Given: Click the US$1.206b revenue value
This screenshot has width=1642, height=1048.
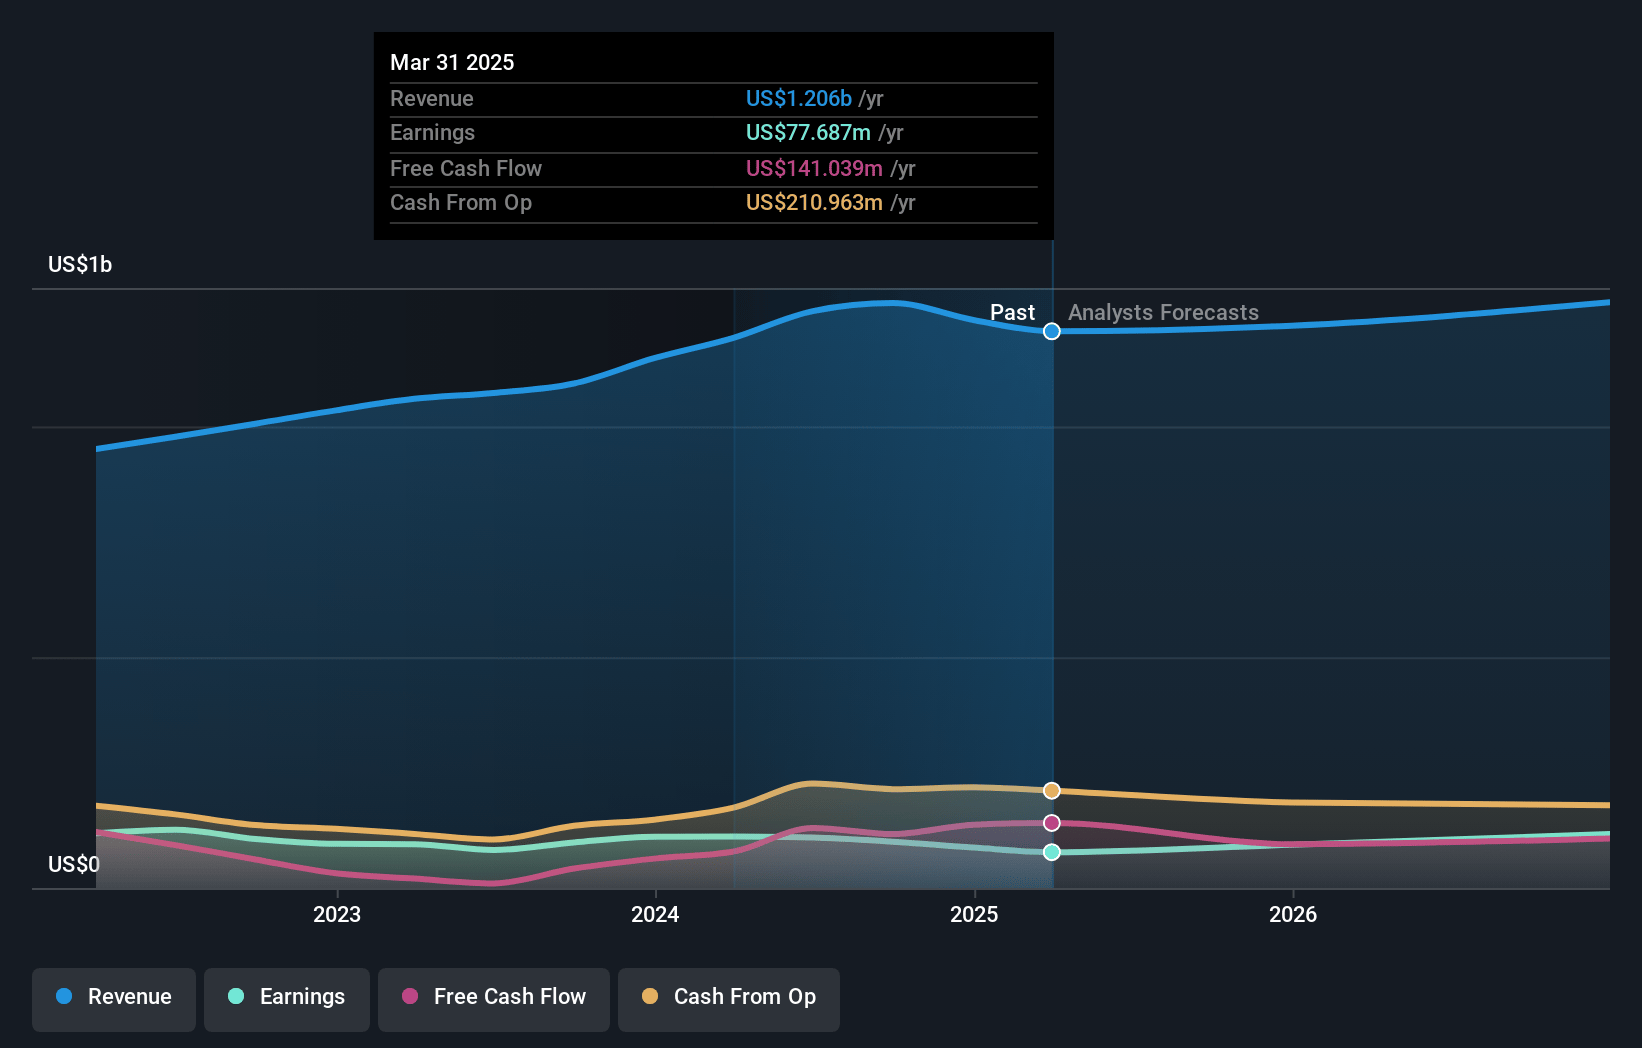Looking at the screenshot, I should [x=799, y=98].
